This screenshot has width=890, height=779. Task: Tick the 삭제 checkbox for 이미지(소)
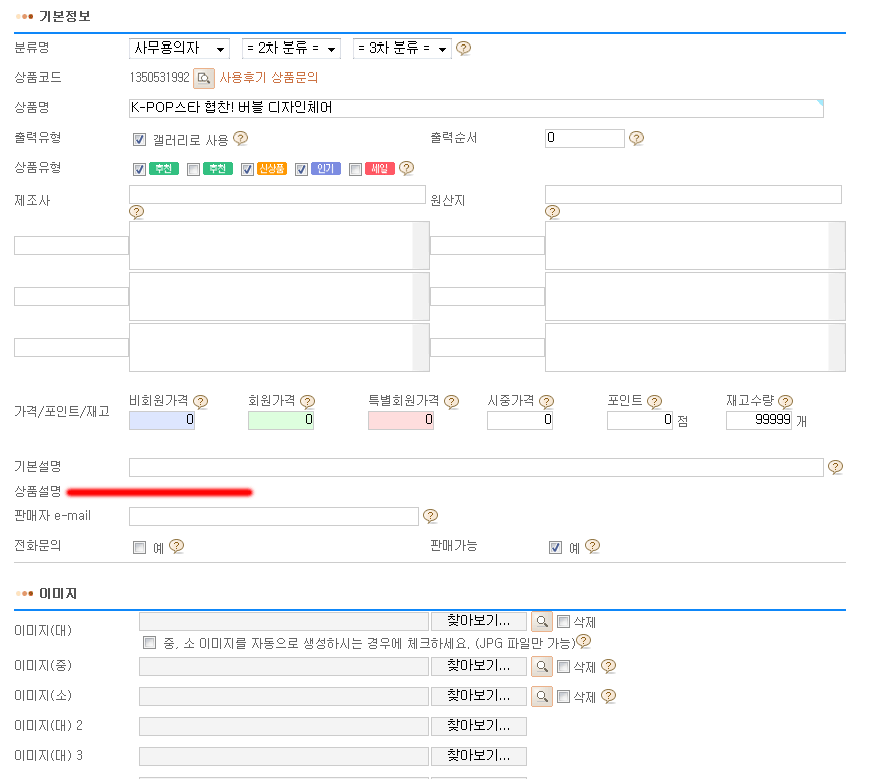click(564, 696)
